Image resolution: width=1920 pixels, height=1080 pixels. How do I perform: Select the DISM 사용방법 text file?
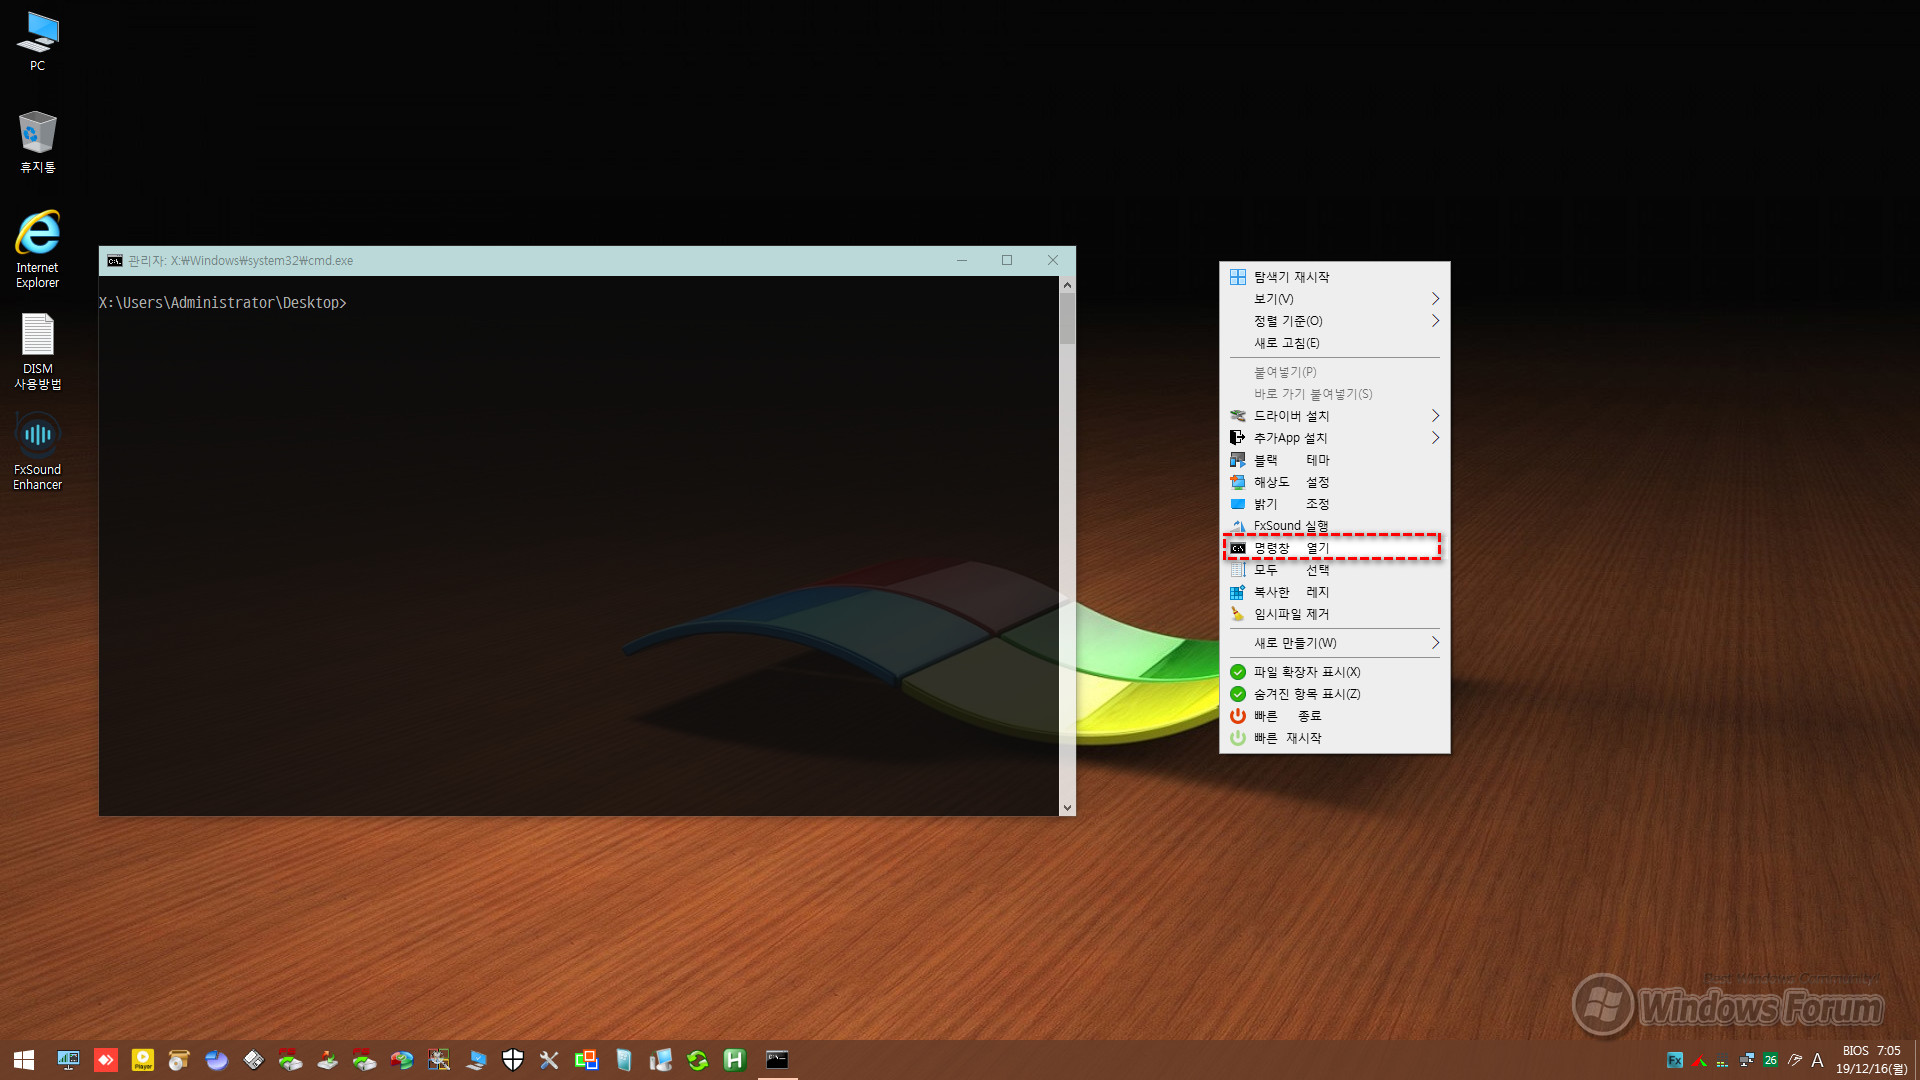coord(37,351)
